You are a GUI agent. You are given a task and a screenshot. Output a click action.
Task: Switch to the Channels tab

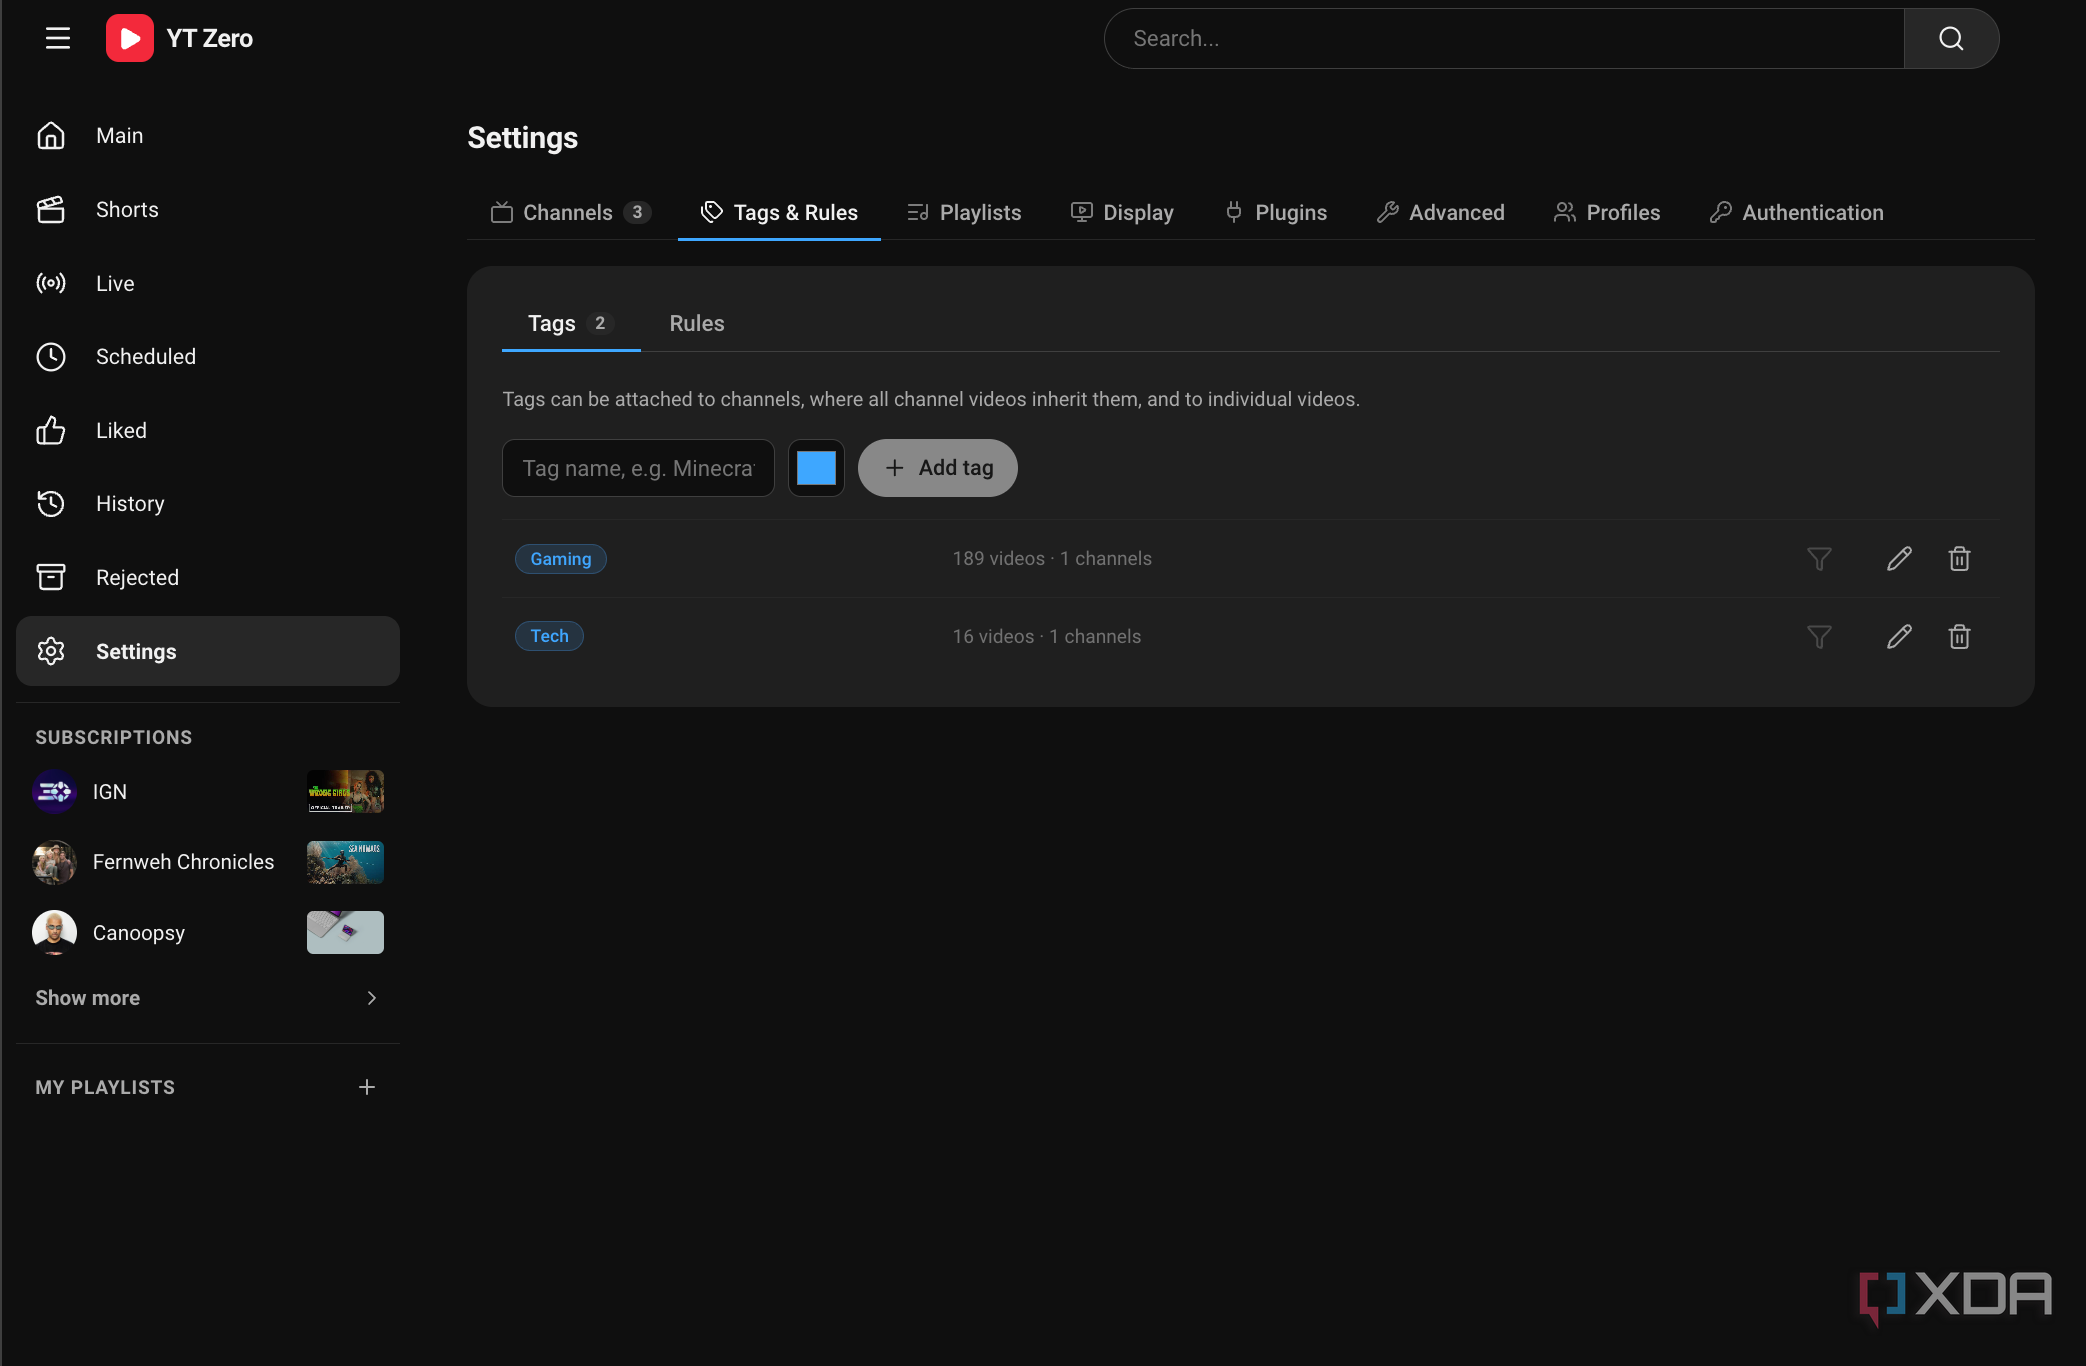tap(571, 212)
